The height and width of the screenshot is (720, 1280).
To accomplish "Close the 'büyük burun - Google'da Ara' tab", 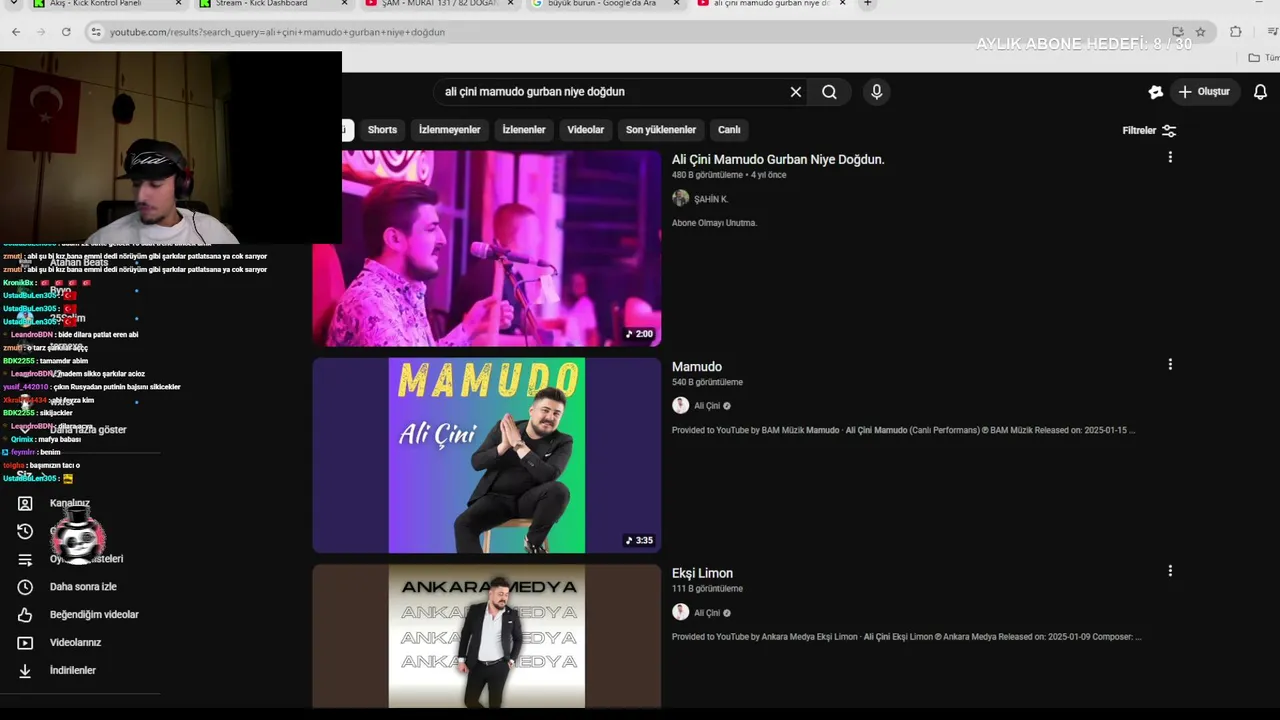I will [676, 4].
